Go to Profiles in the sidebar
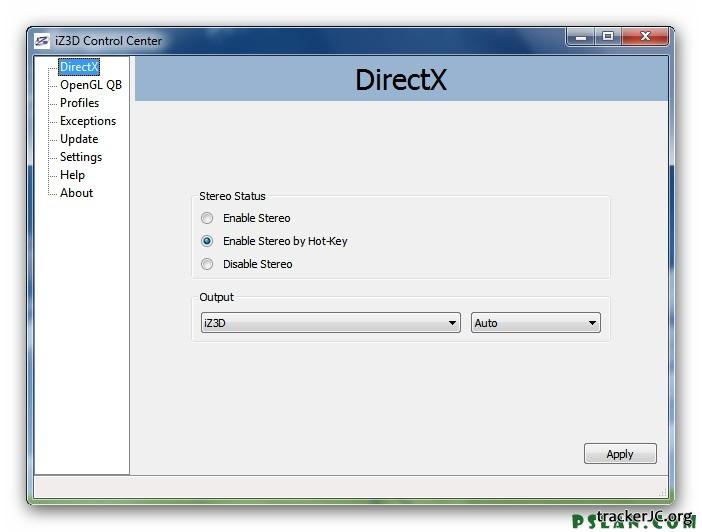This screenshot has height=532, width=702. (79, 103)
